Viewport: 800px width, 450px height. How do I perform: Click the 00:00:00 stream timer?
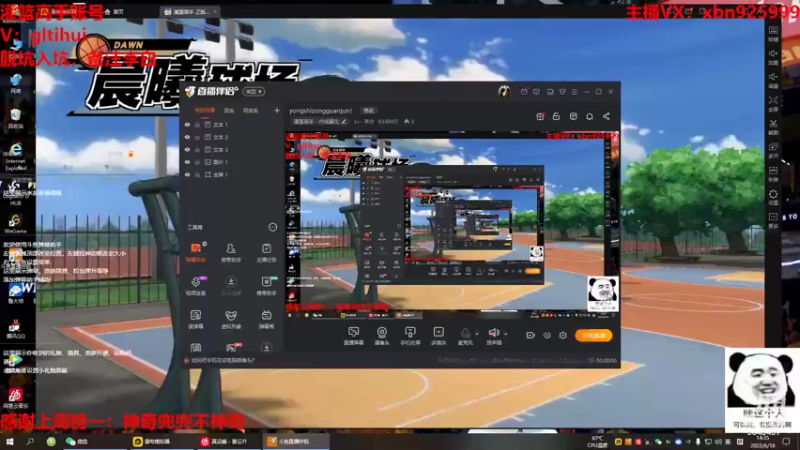point(606,360)
